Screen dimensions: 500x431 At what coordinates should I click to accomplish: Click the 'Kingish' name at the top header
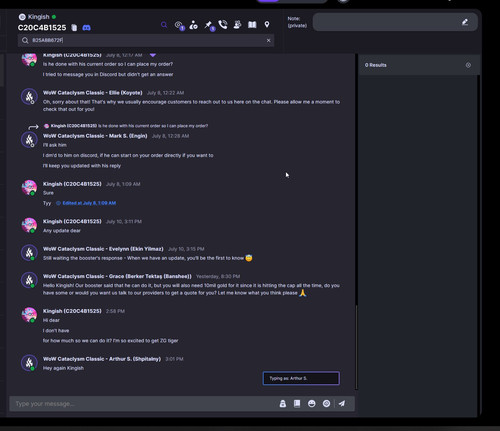[x=39, y=17]
